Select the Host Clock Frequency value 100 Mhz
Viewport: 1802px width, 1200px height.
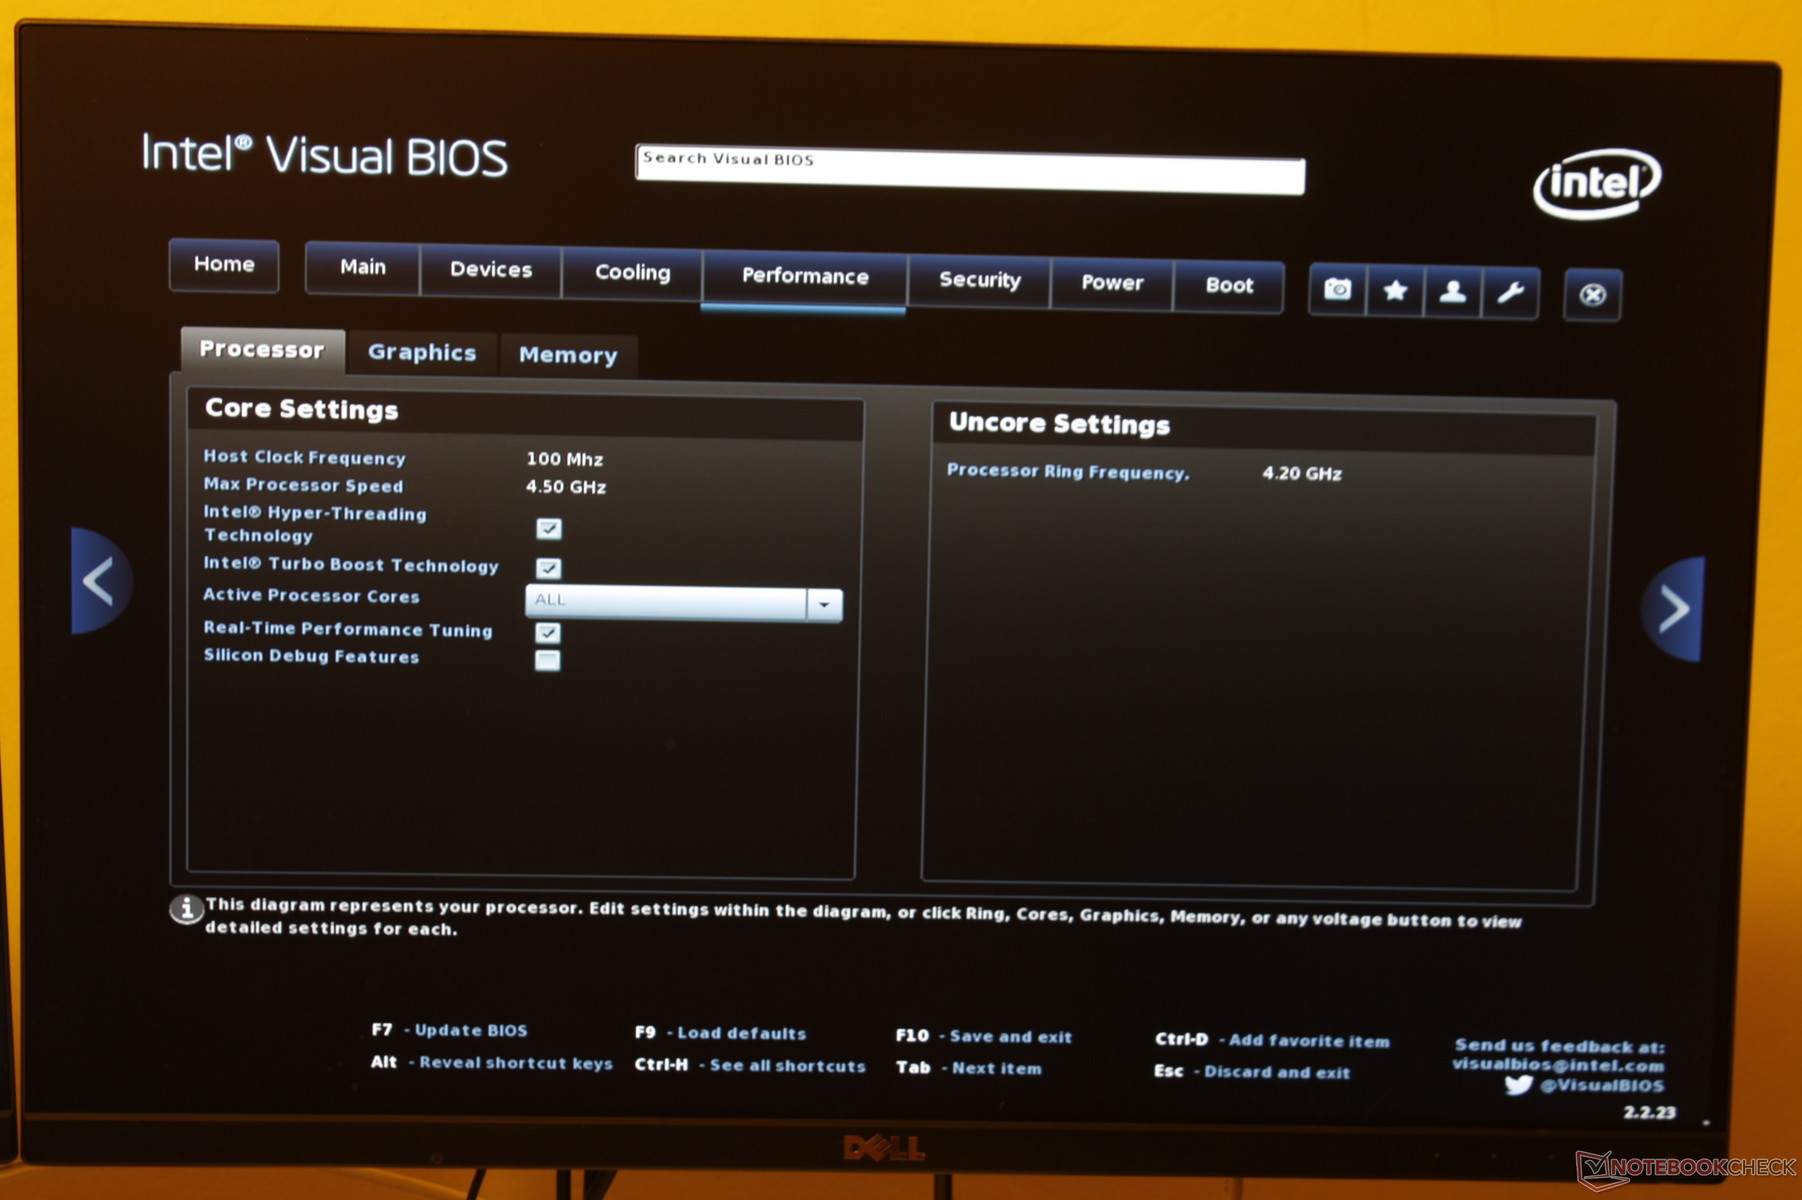click(x=565, y=459)
